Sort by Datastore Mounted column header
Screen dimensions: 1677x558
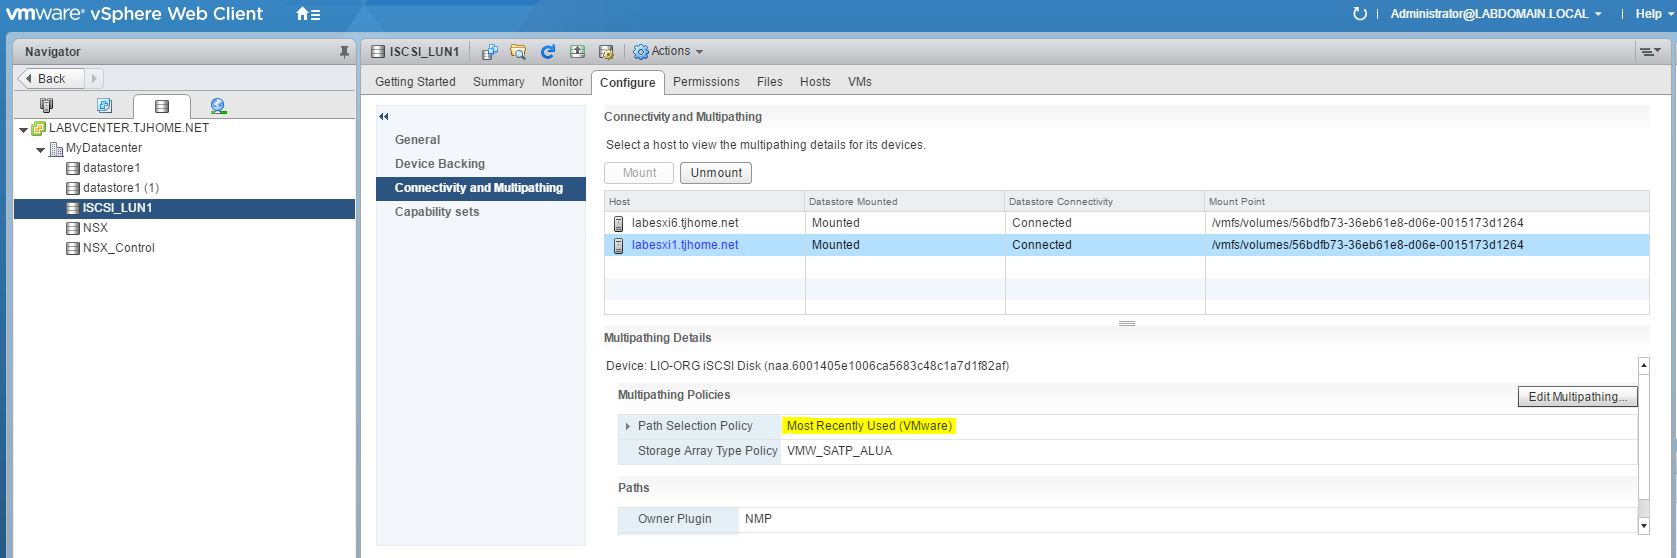click(905, 201)
